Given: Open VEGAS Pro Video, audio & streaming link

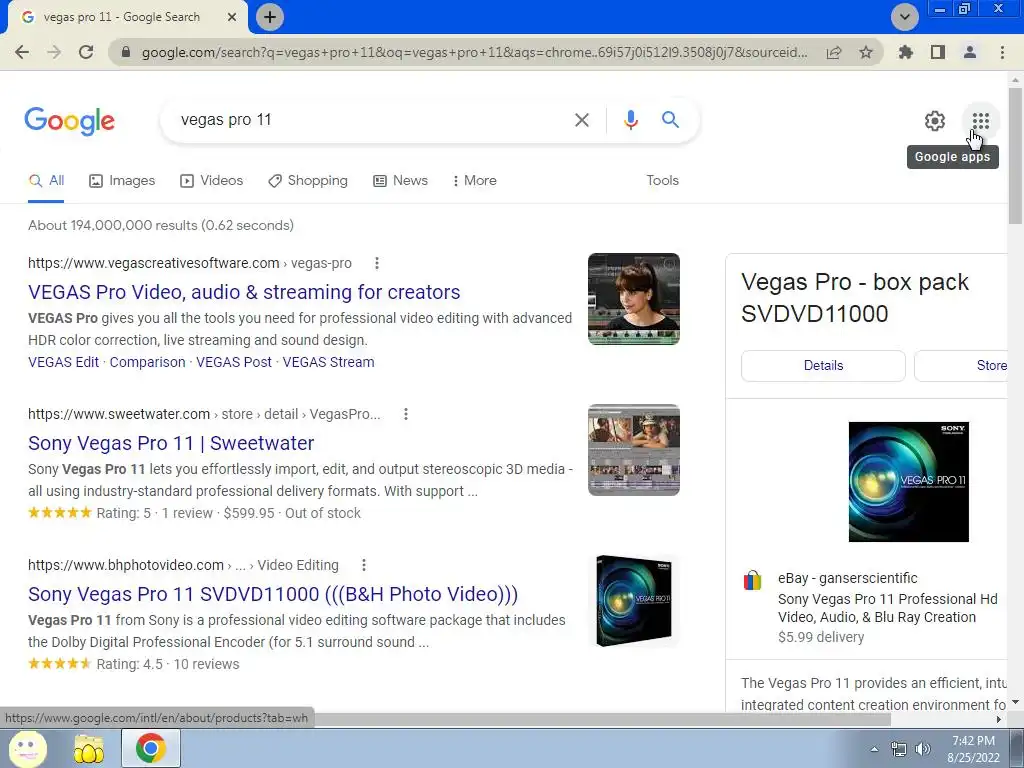Looking at the screenshot, I should 244,292.
